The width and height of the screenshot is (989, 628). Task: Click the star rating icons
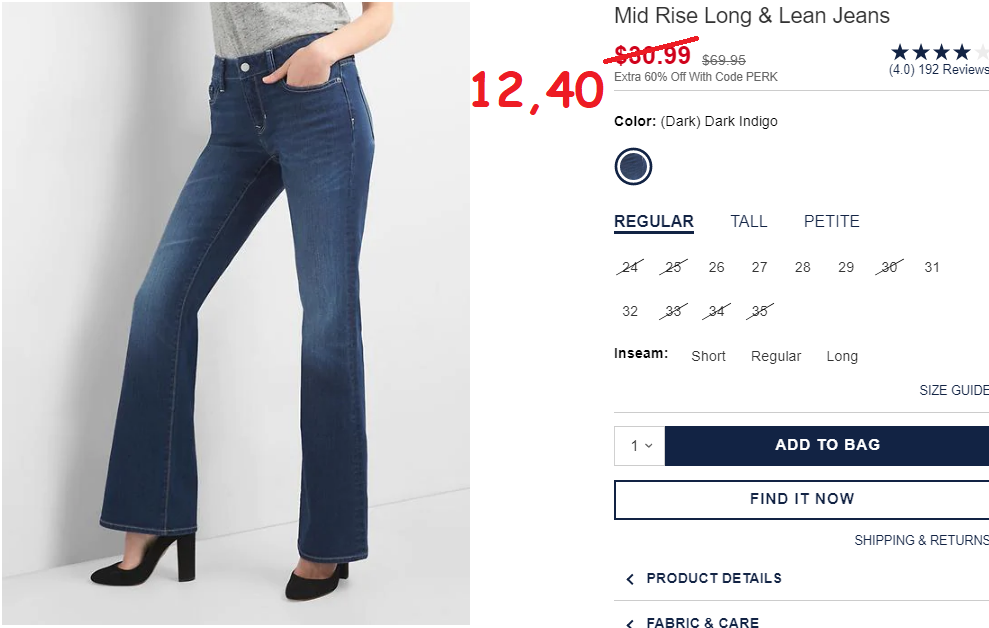tap(939, 52)
